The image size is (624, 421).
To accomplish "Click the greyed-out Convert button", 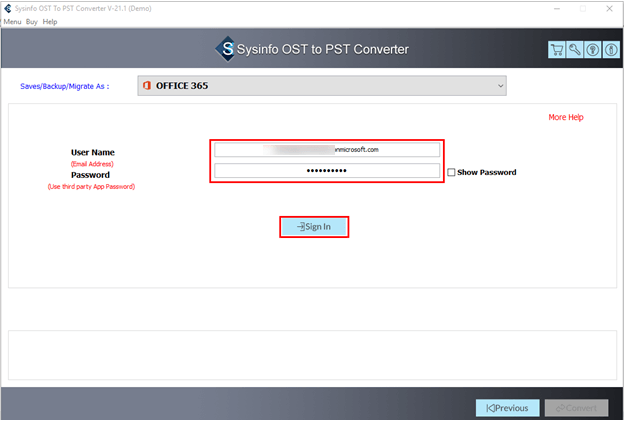I will click(576, 408).
